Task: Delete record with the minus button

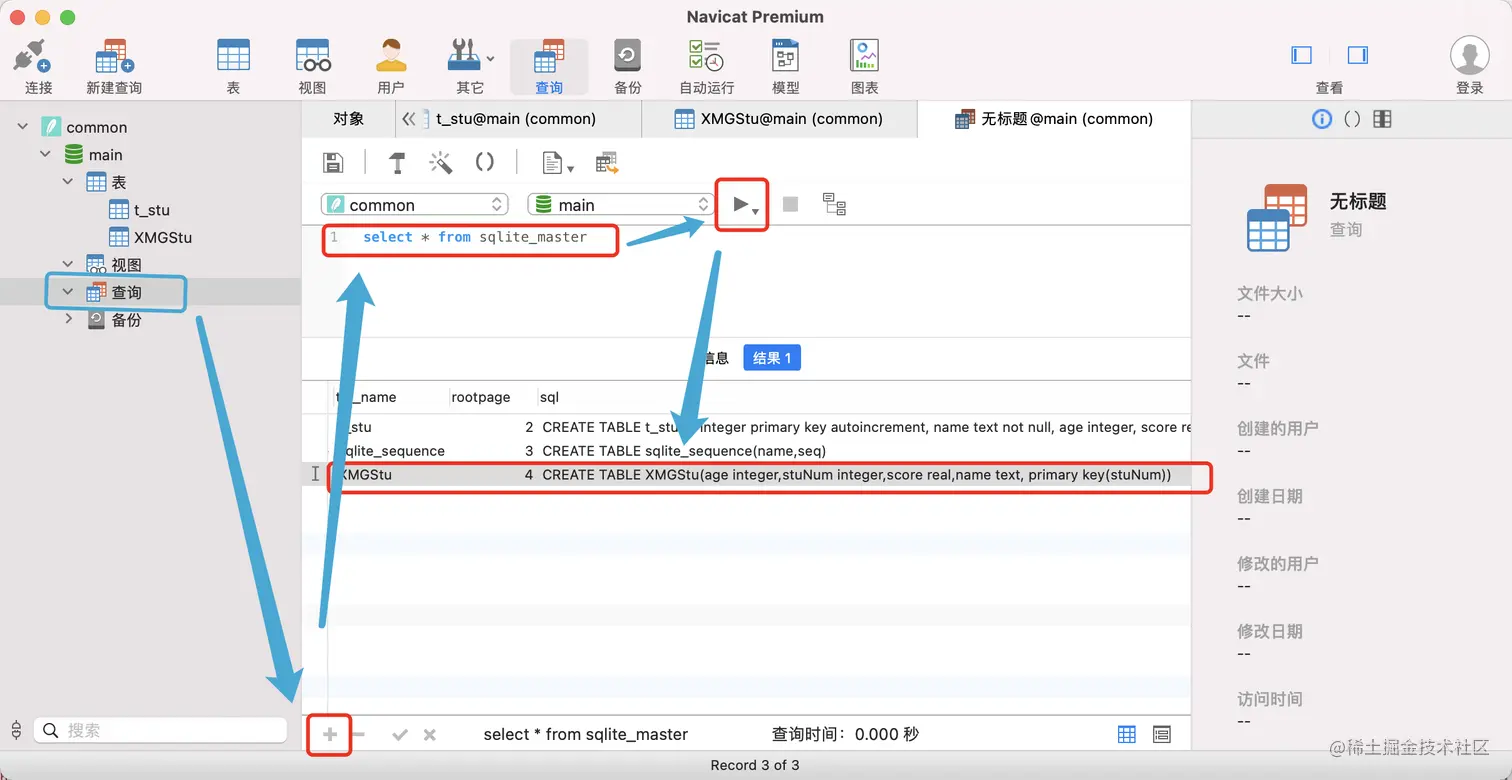Action: coord(359,735)
